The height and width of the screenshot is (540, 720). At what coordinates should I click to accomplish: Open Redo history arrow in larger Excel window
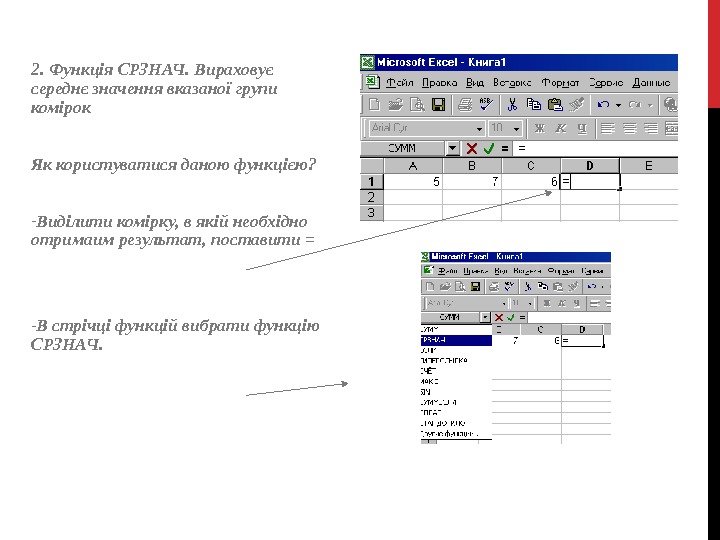click(x=650, y=105)
